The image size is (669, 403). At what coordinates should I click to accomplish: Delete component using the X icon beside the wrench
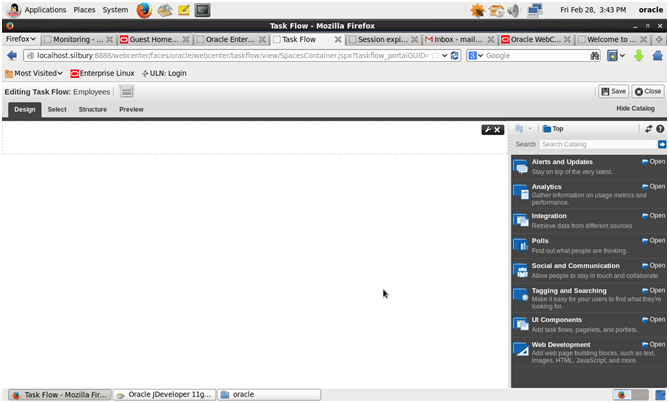[x=497, y=129]
